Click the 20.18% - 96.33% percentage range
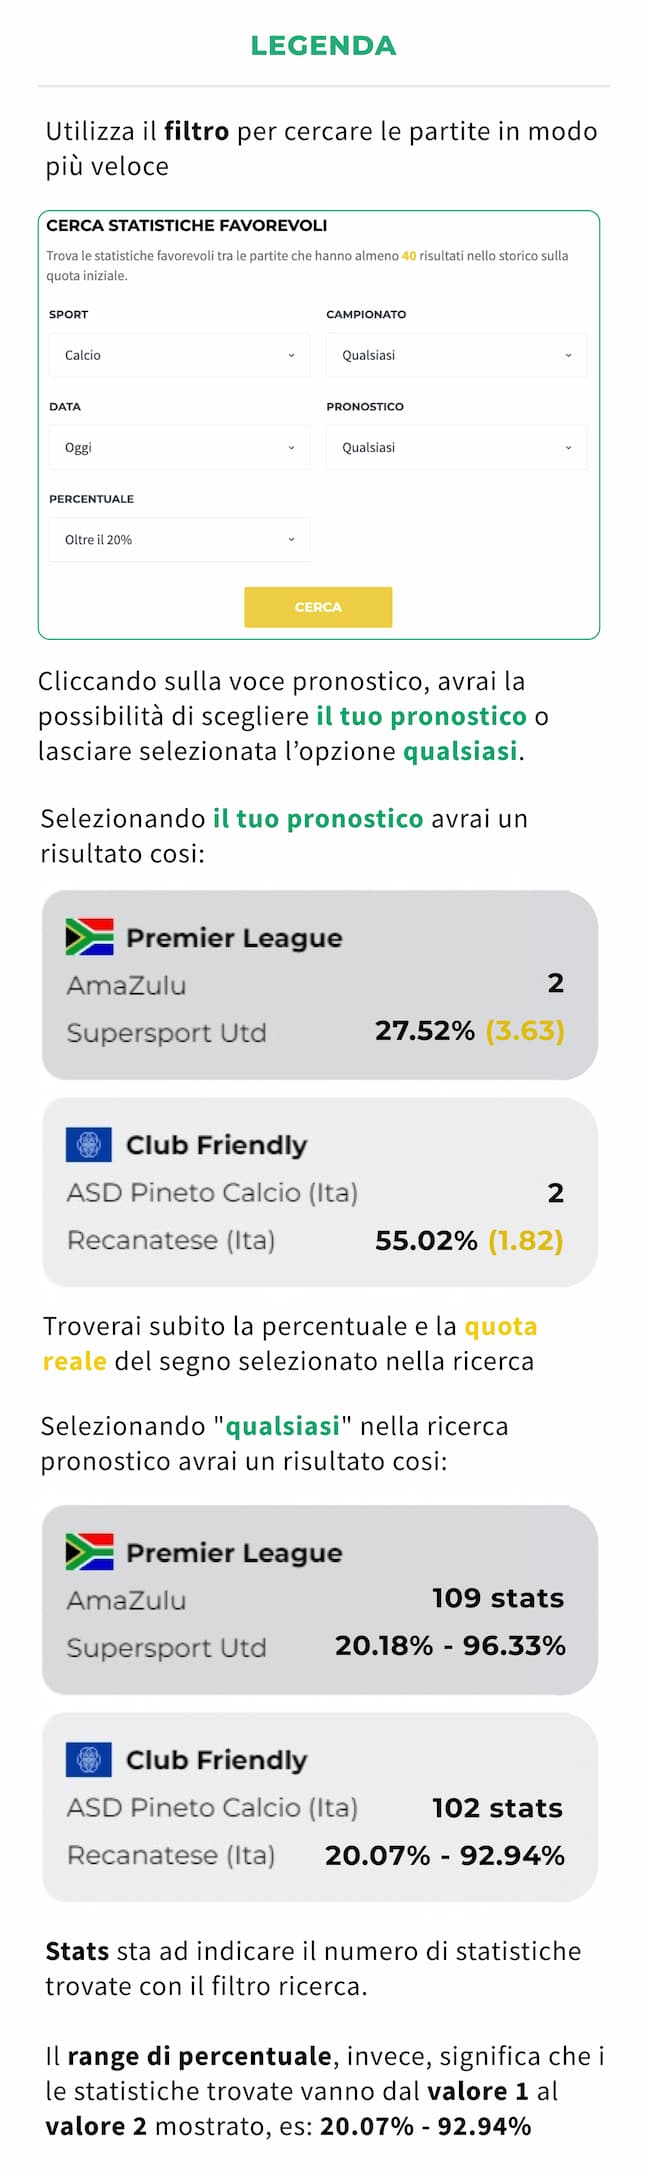 click(x=450, y=1646)
